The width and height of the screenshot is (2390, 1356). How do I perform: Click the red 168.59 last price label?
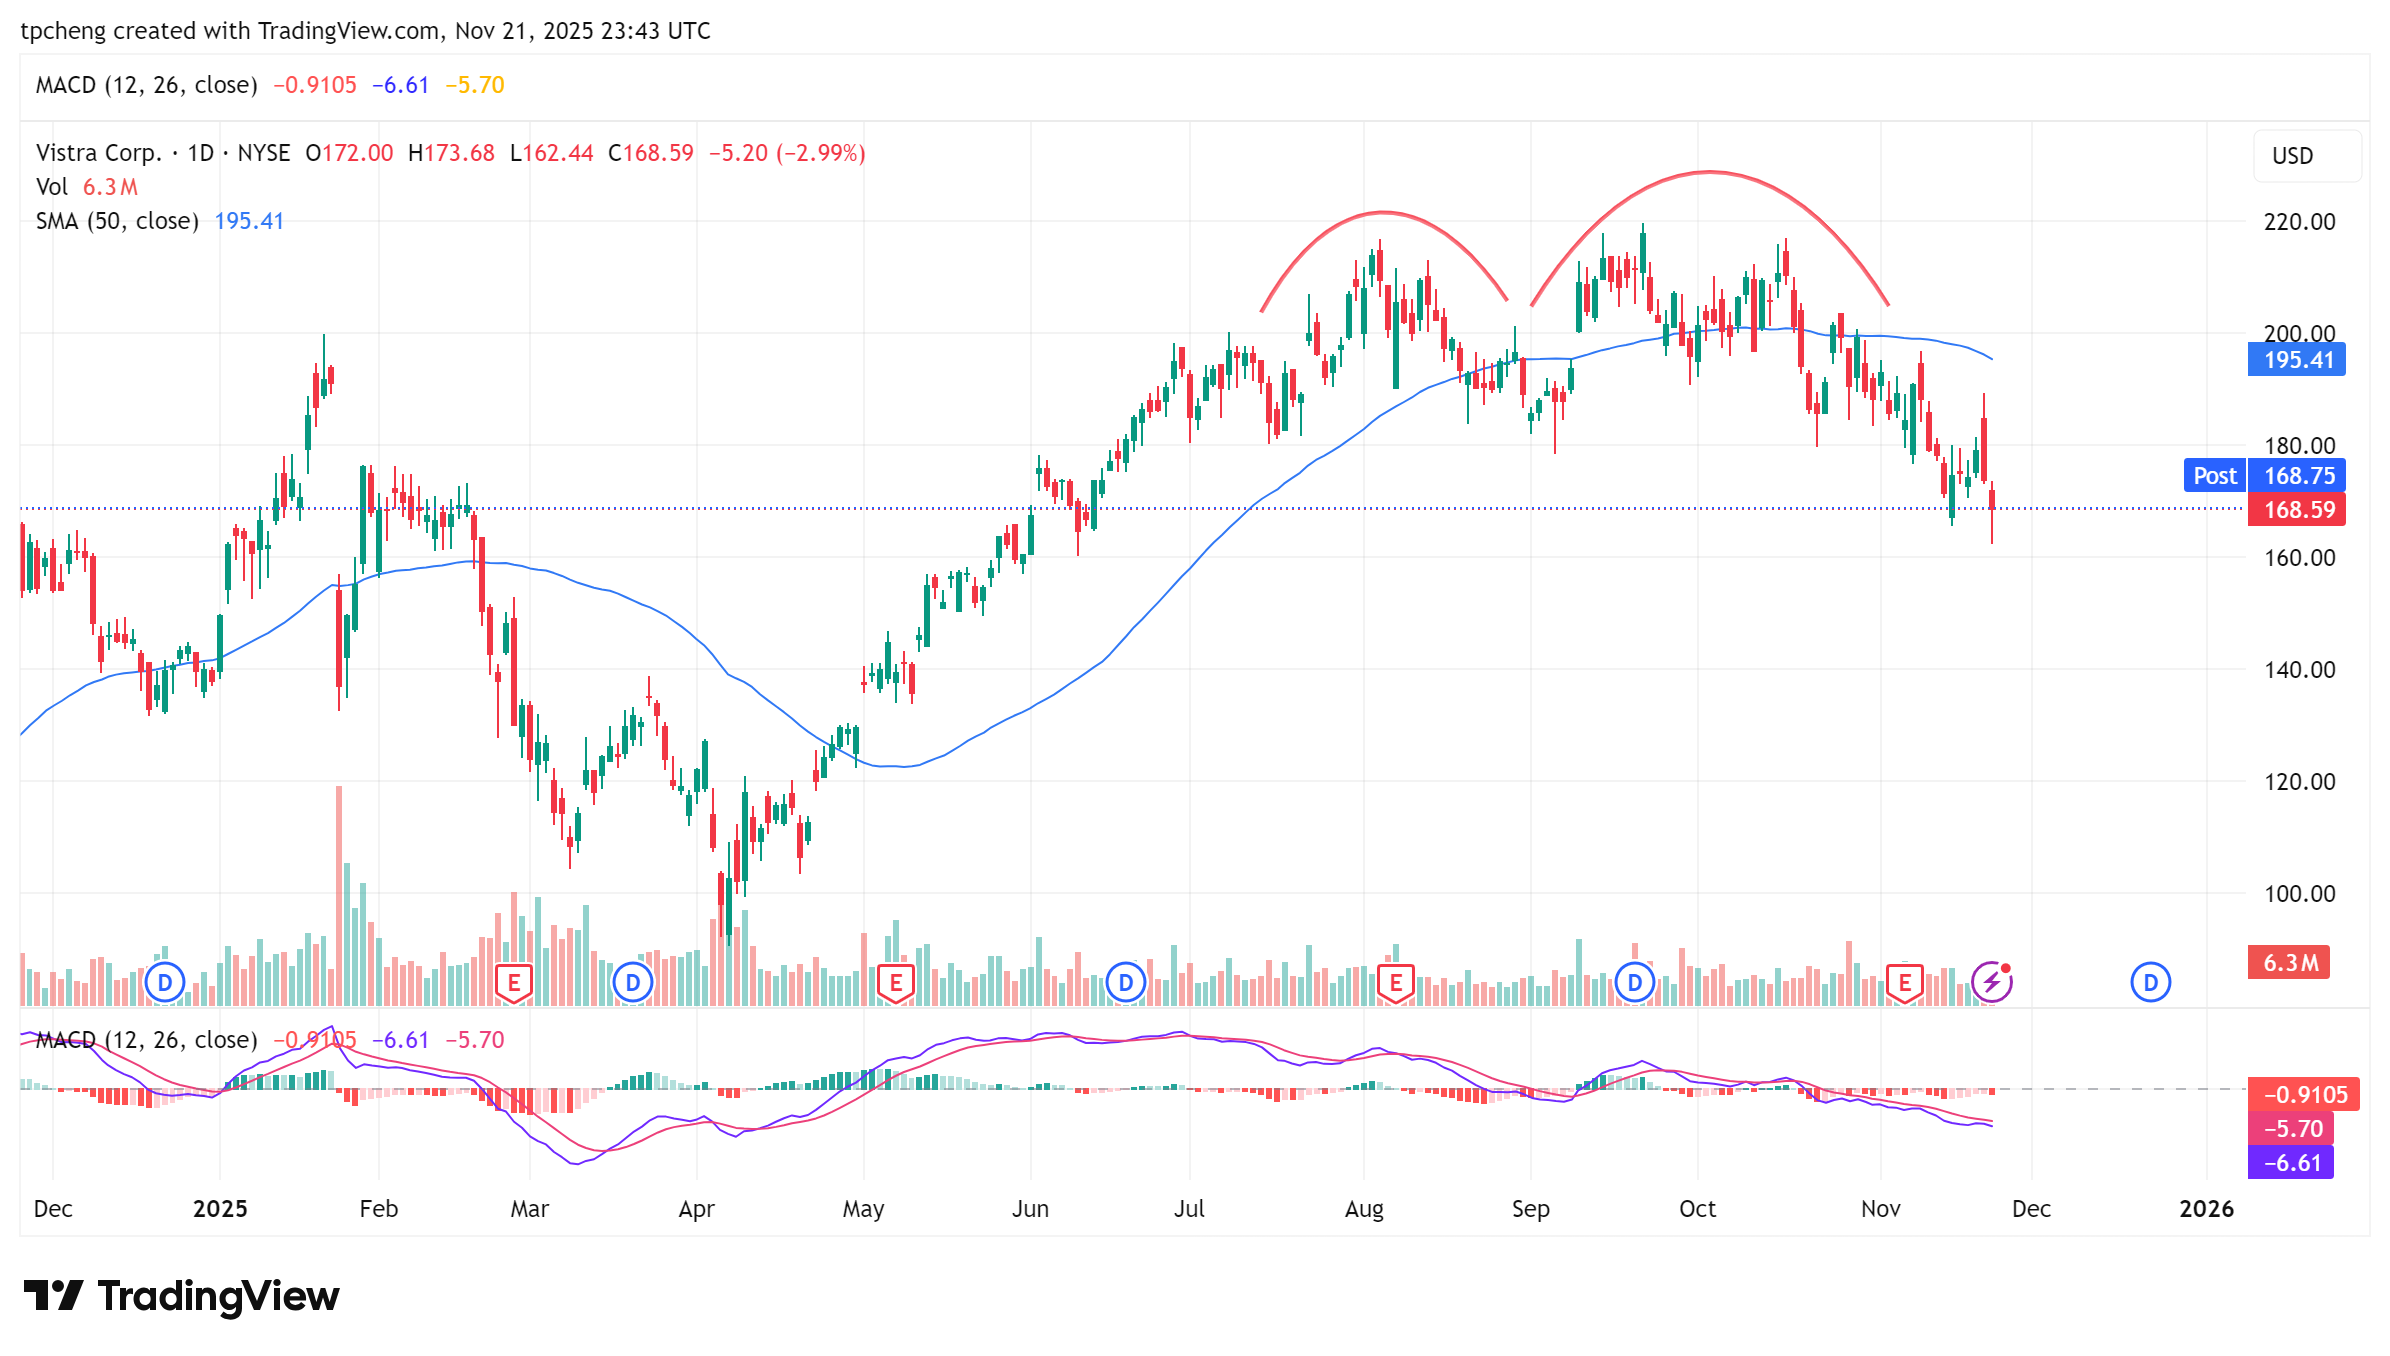pyautogui.click(x=2298, y=510)
